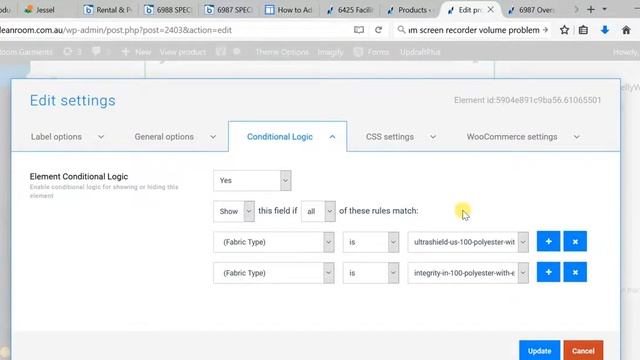Open Theme Options in admin bar
This screenshot has width=640, height=360.
[x=282, y=52]
